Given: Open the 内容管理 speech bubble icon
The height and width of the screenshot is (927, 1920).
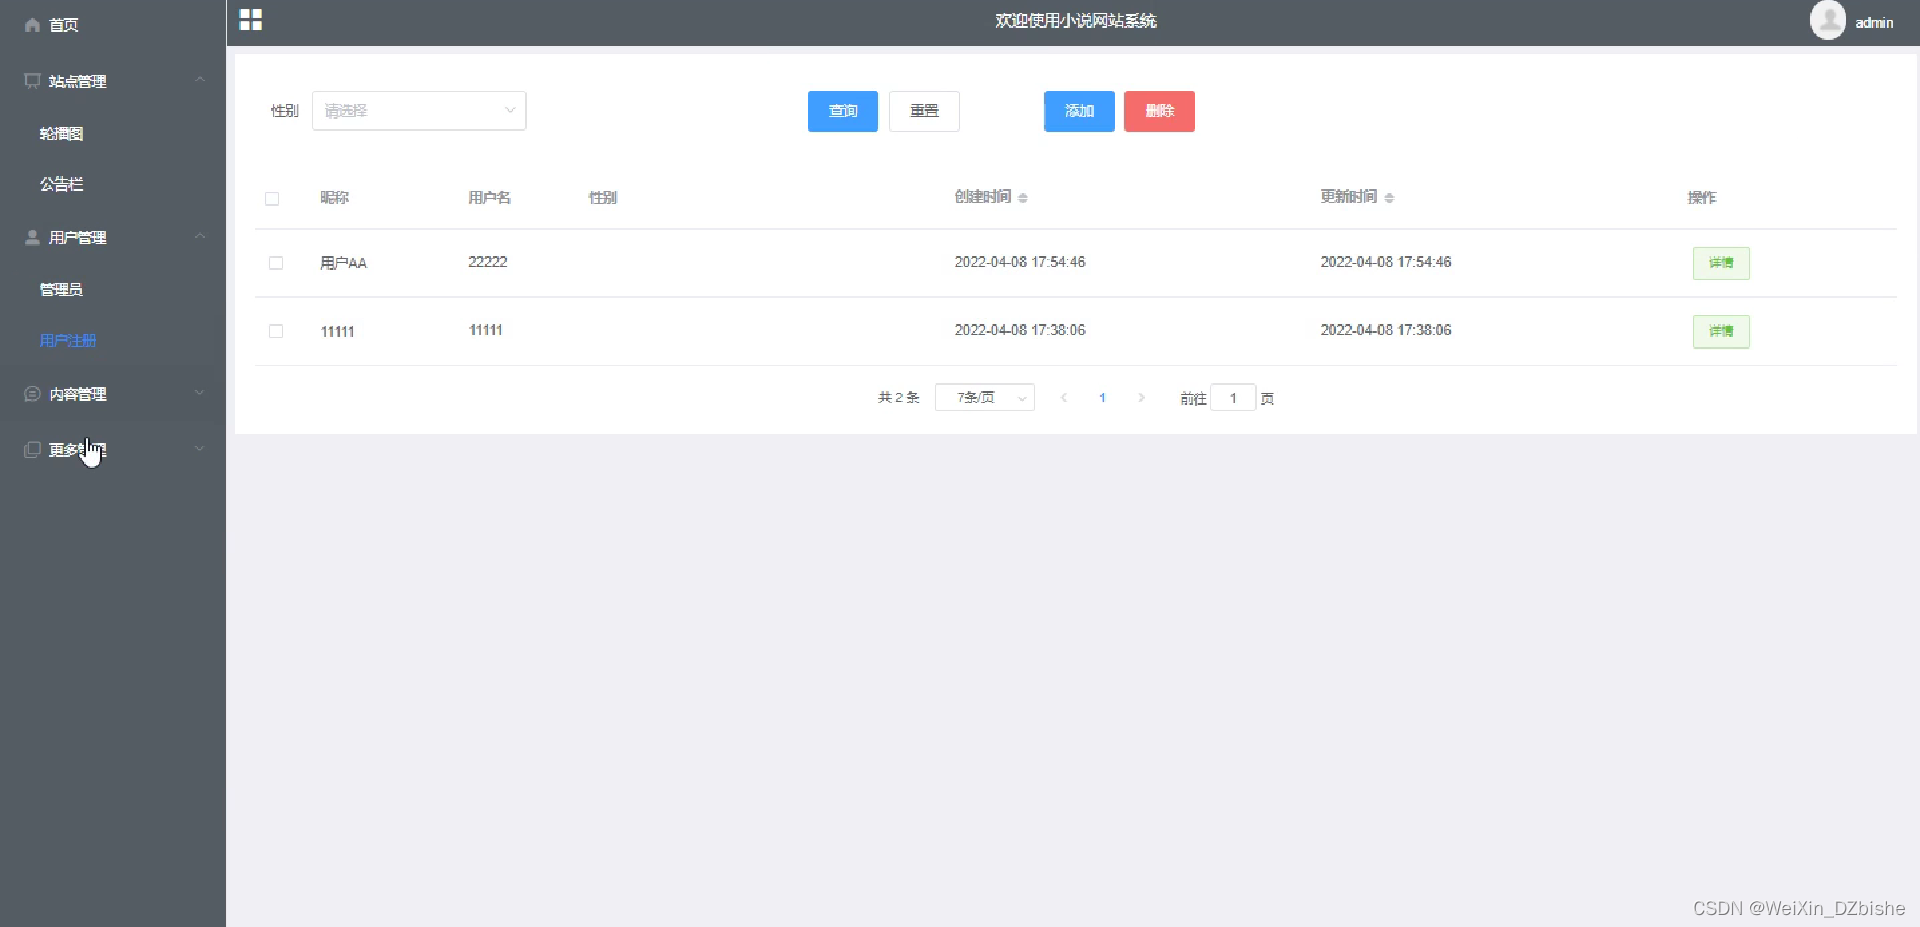Looking at the screenshot, I should click(x=31, y=394).
